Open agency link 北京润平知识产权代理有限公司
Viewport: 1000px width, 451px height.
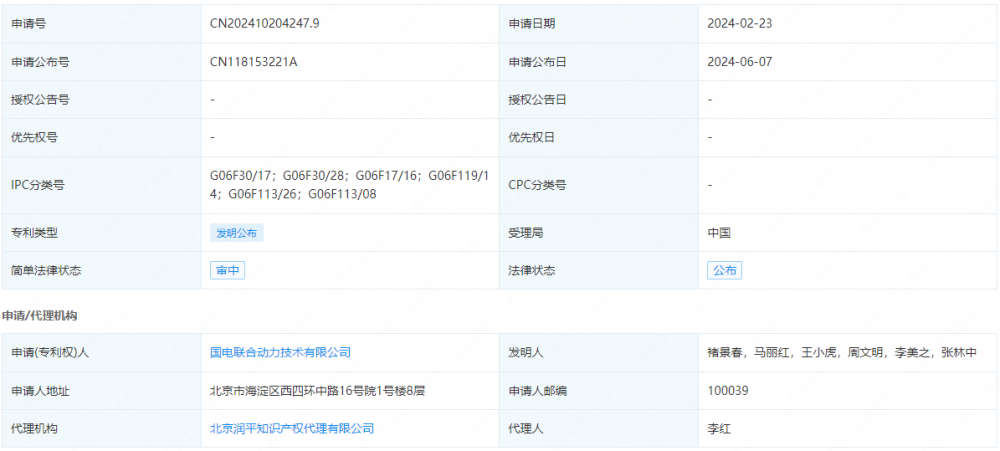click(x=292, y=428)
